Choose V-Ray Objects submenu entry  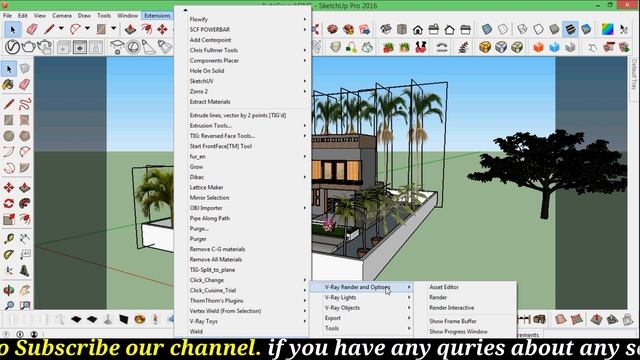[x=362, y=308]
